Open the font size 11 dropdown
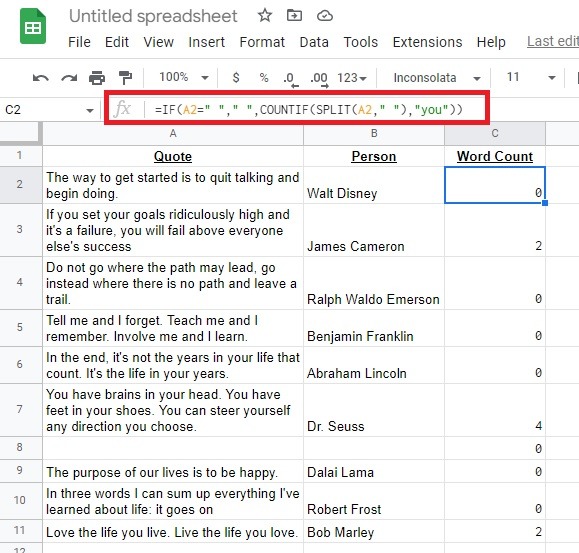Screen dimensions: 579x553 tap(531, 77)
